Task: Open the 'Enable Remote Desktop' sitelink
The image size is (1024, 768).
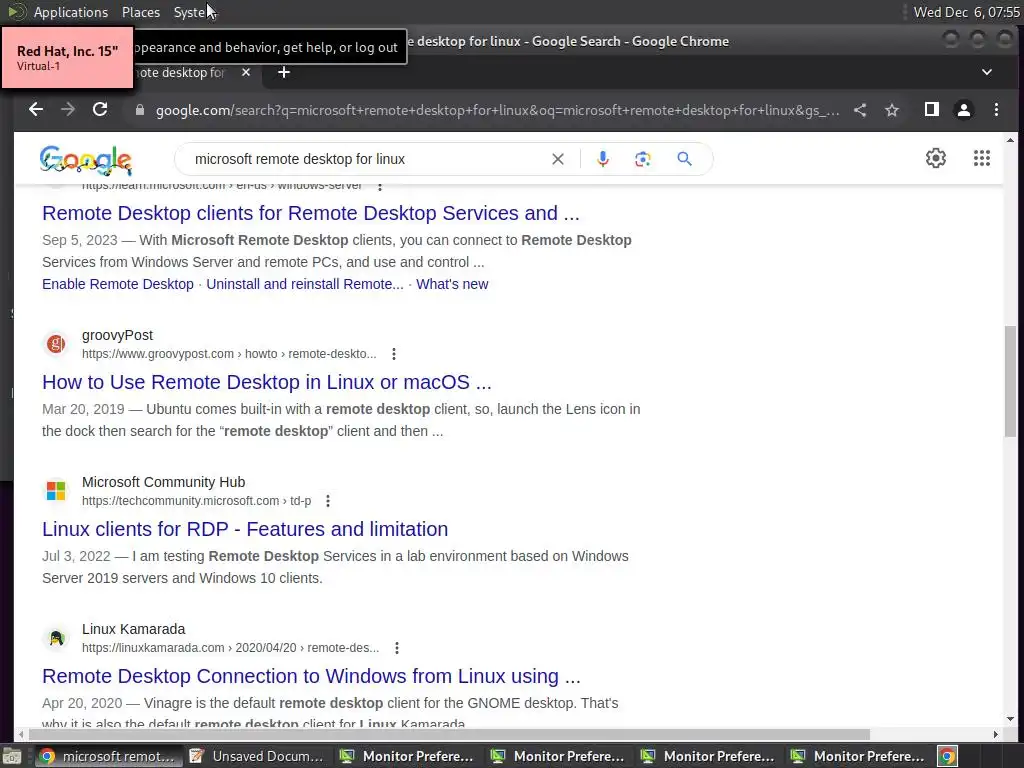Action: pos(118,284)
